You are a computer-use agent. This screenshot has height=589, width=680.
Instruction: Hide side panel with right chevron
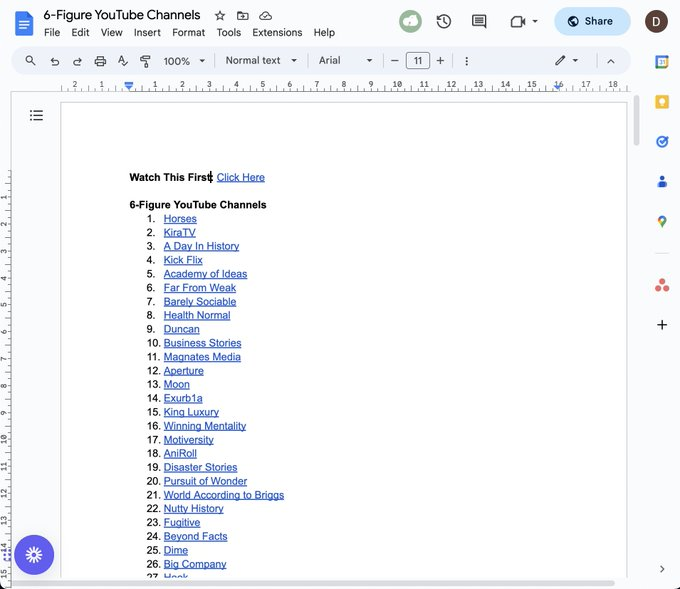tap(662, 569)
